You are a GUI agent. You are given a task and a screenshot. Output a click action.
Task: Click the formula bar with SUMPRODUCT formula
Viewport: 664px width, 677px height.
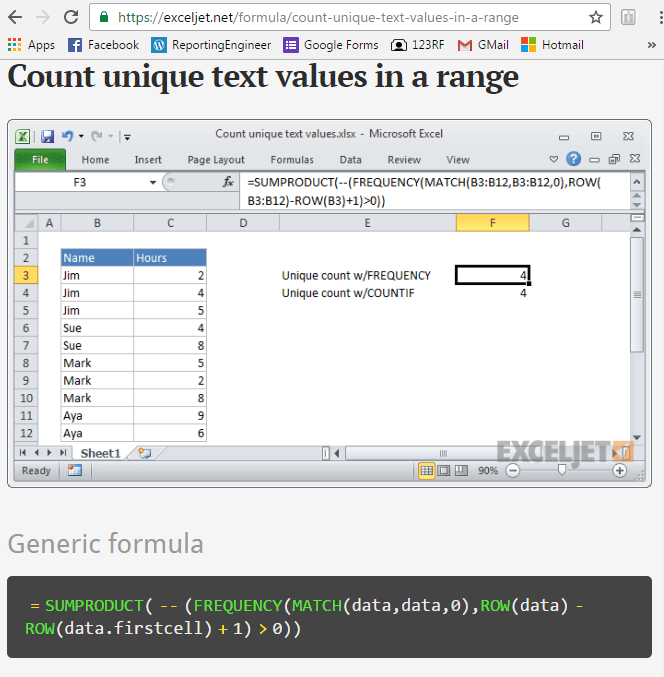click(434, 191)
